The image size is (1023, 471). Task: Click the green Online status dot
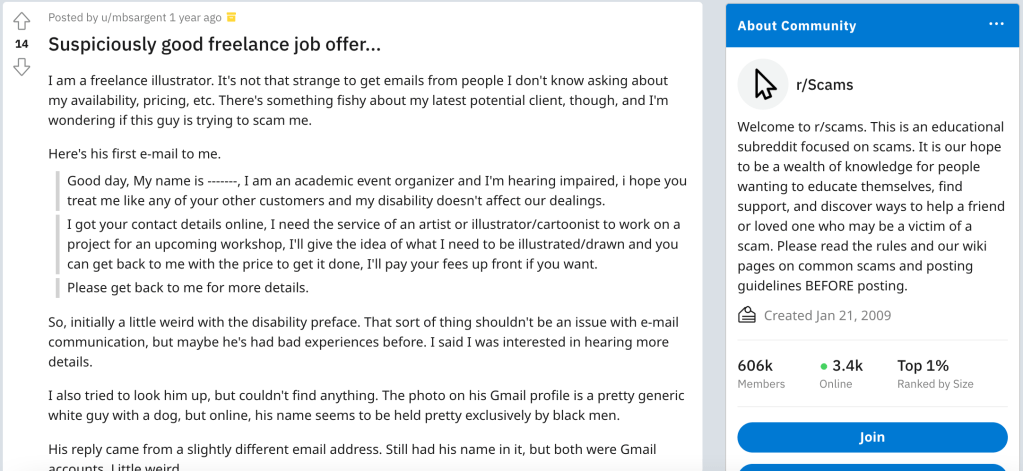pyautogui.click(x=824, y=366)
